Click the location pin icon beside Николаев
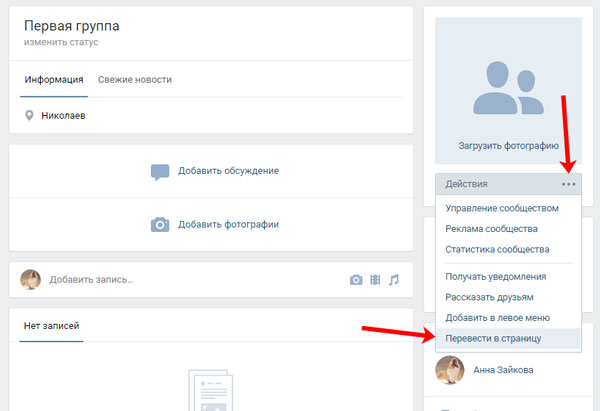 [29, 116]
